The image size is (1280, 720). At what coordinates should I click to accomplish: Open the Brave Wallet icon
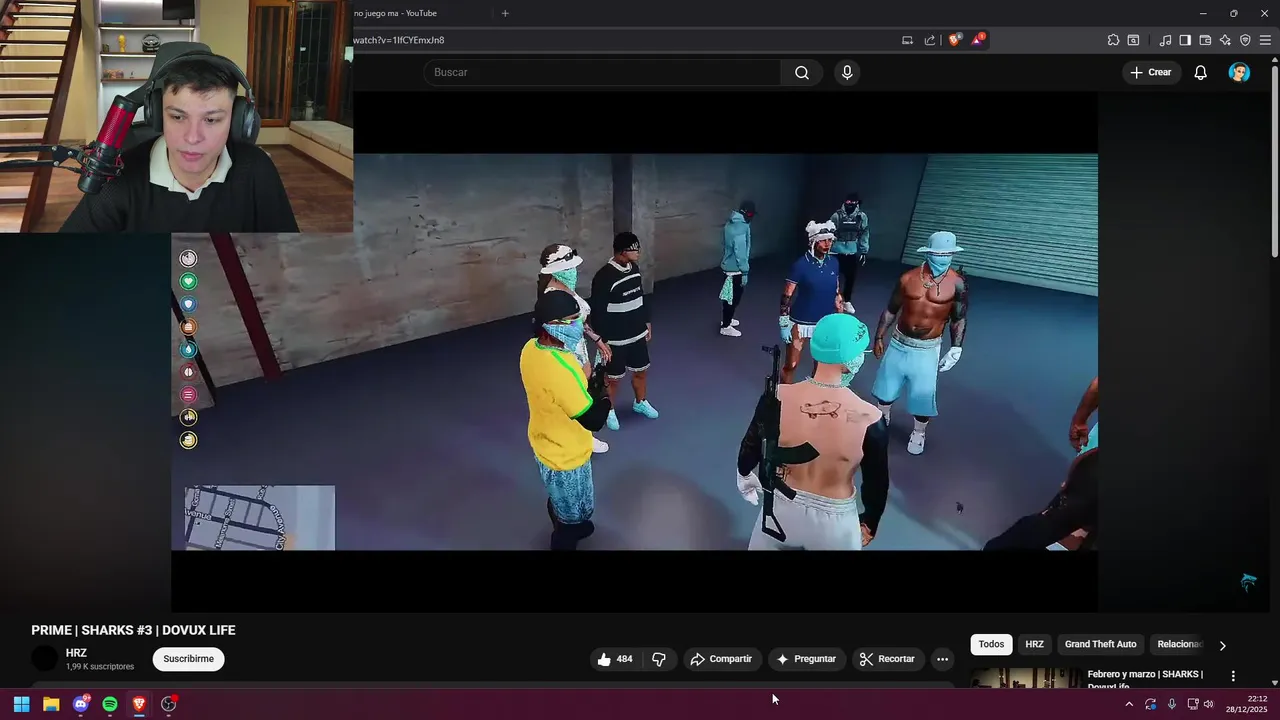[x=1205, y=40]
